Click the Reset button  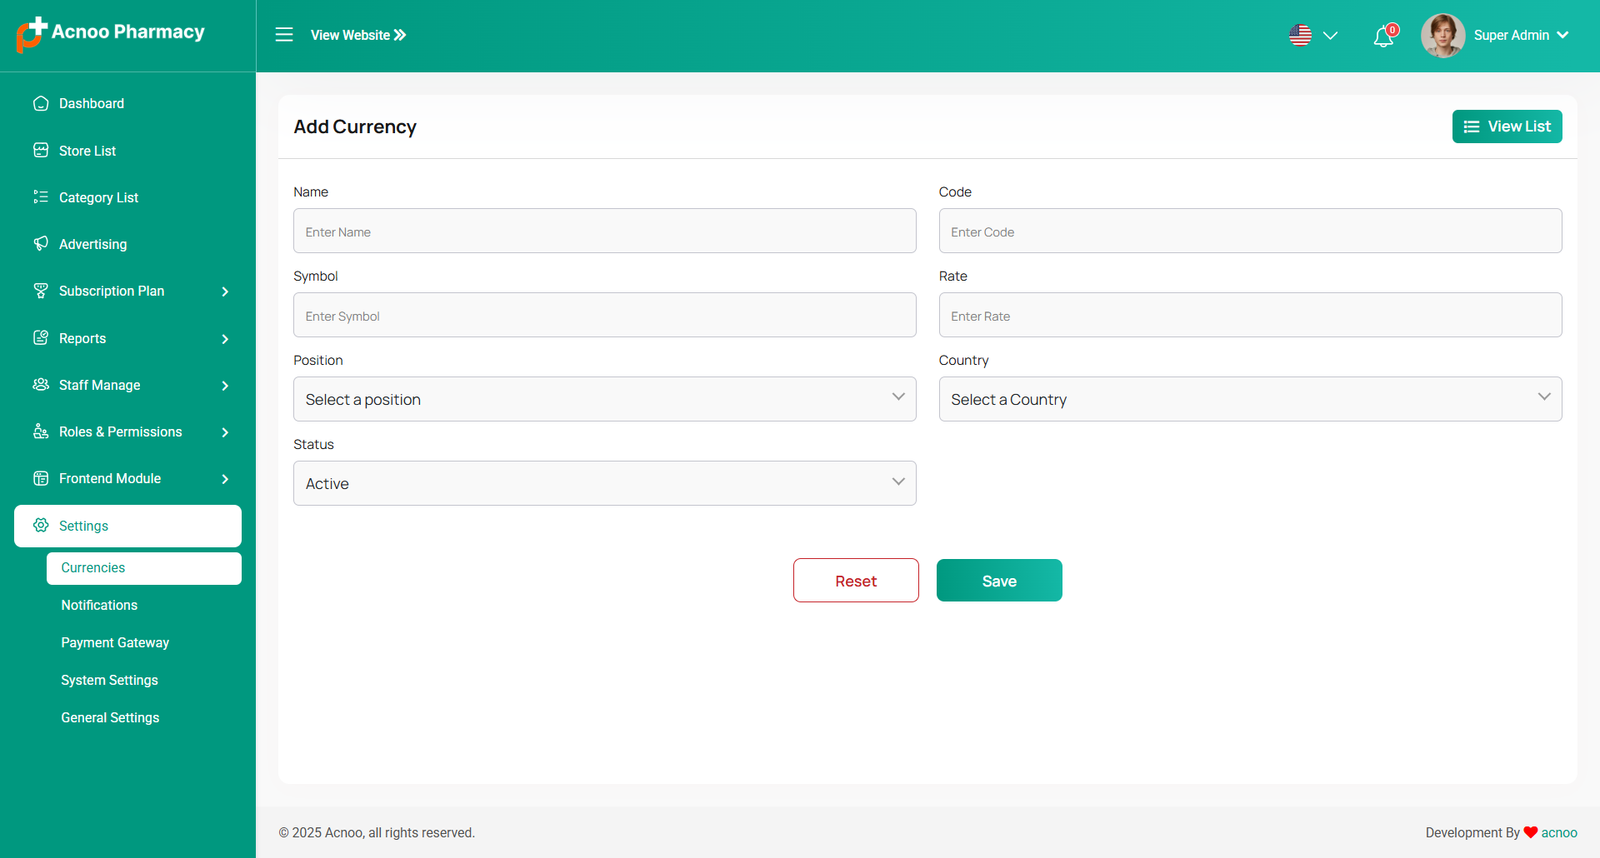point(856,580)
